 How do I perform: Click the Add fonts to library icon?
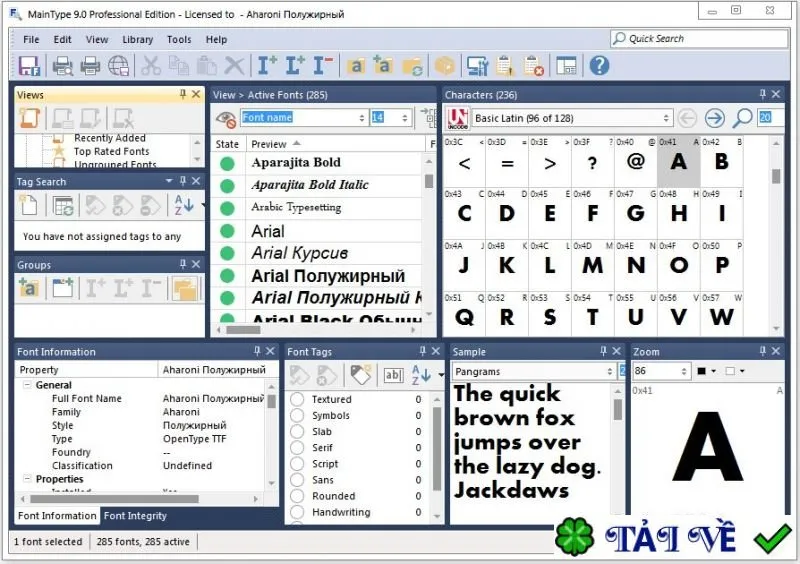click(383, 66)
